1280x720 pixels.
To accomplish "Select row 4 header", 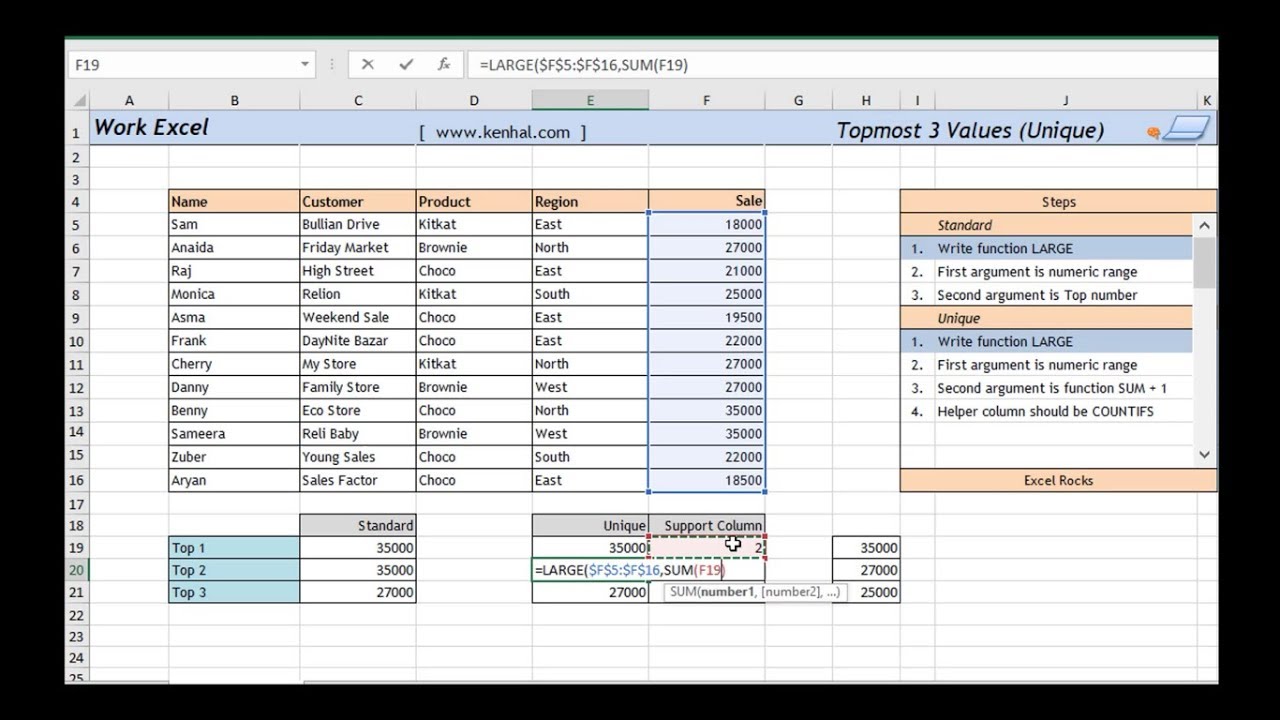I will tap(77, 201).
